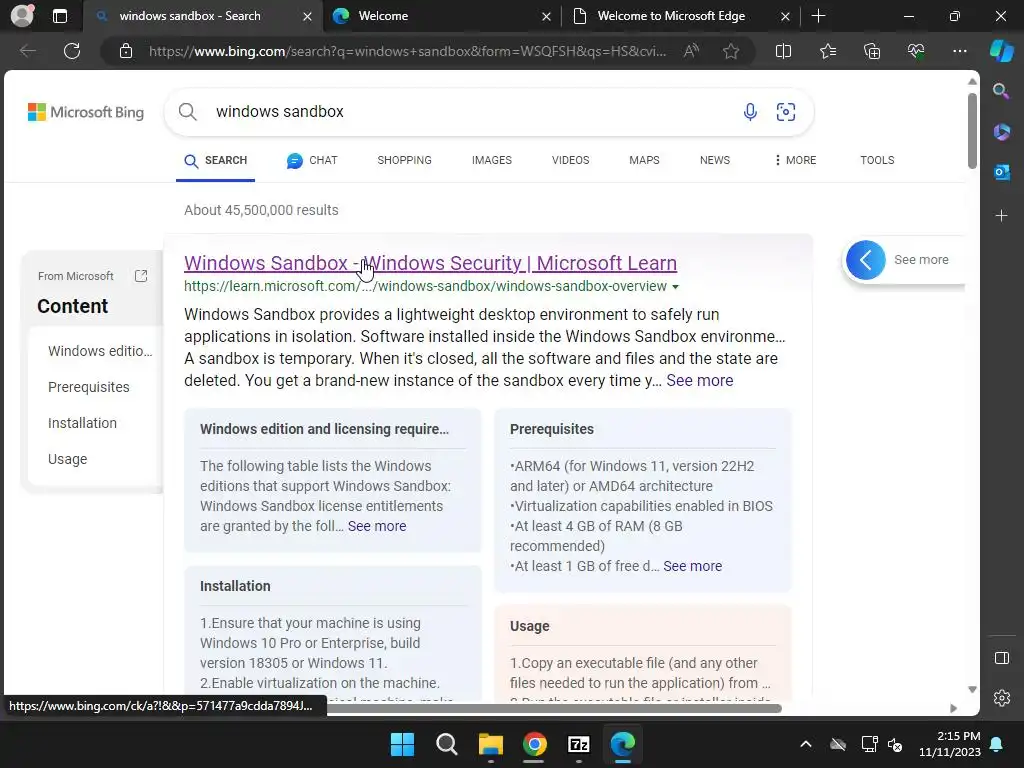Show hidden system tray icons chevron
The height and width of the screenshot is (768, 1024).
pyautogui.click(x=806, y=744)
